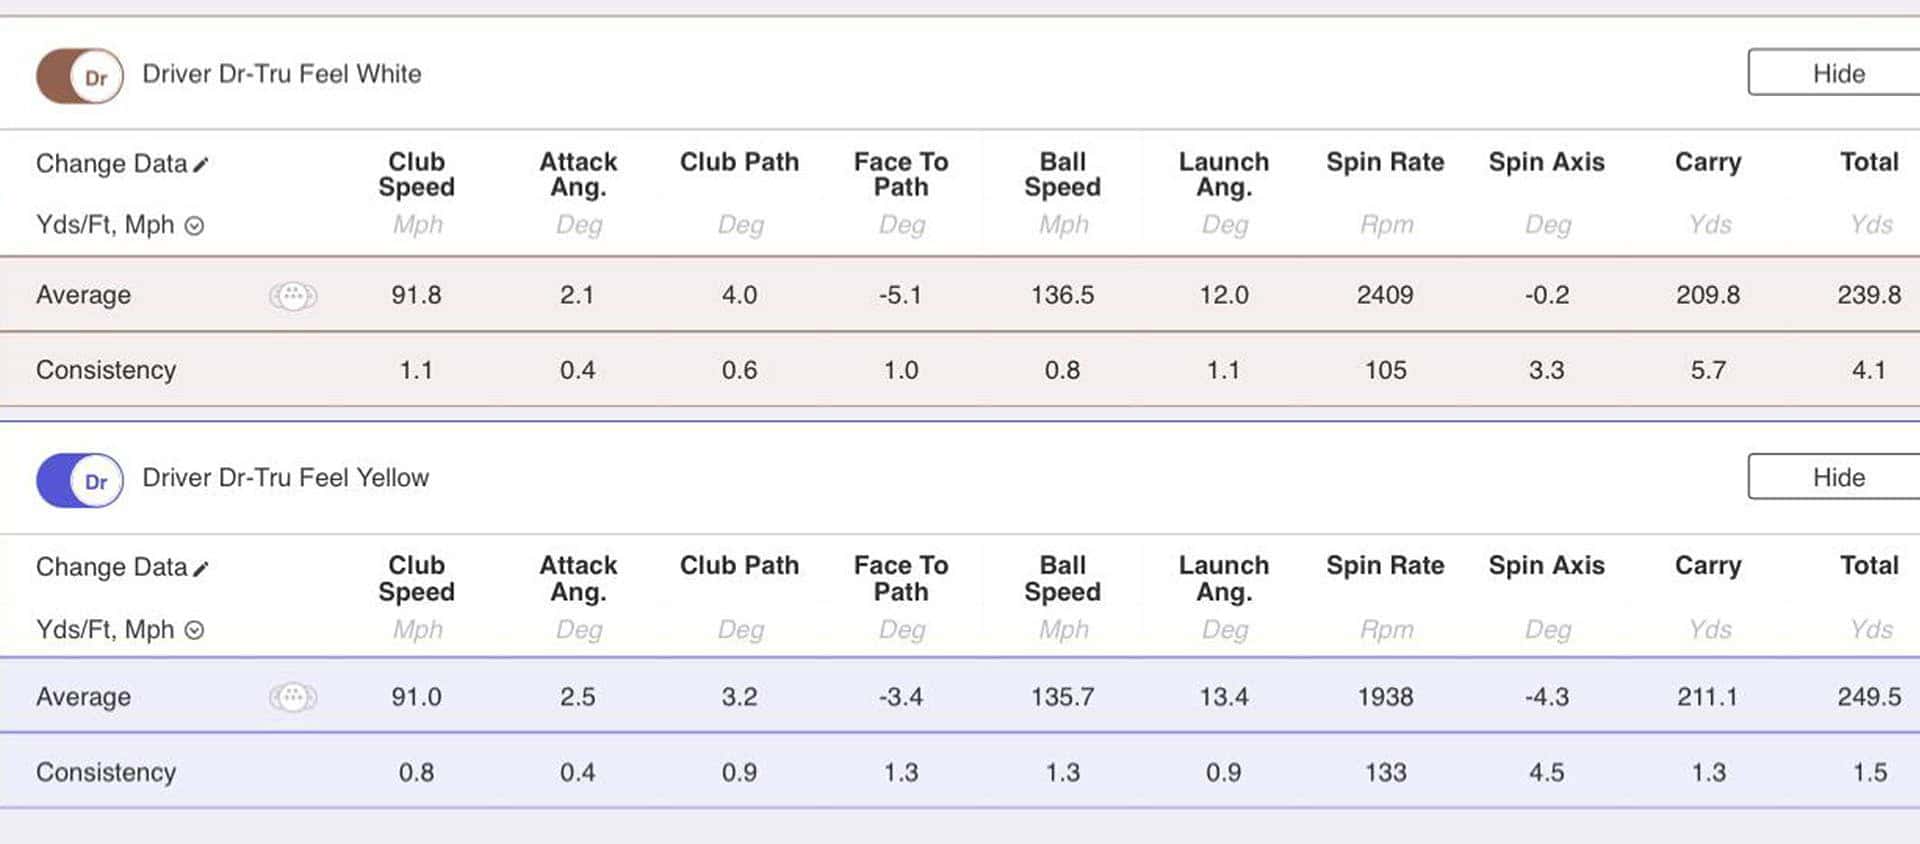Toggle the Driver Dr-Tru Feel White switch

[80, 76]
